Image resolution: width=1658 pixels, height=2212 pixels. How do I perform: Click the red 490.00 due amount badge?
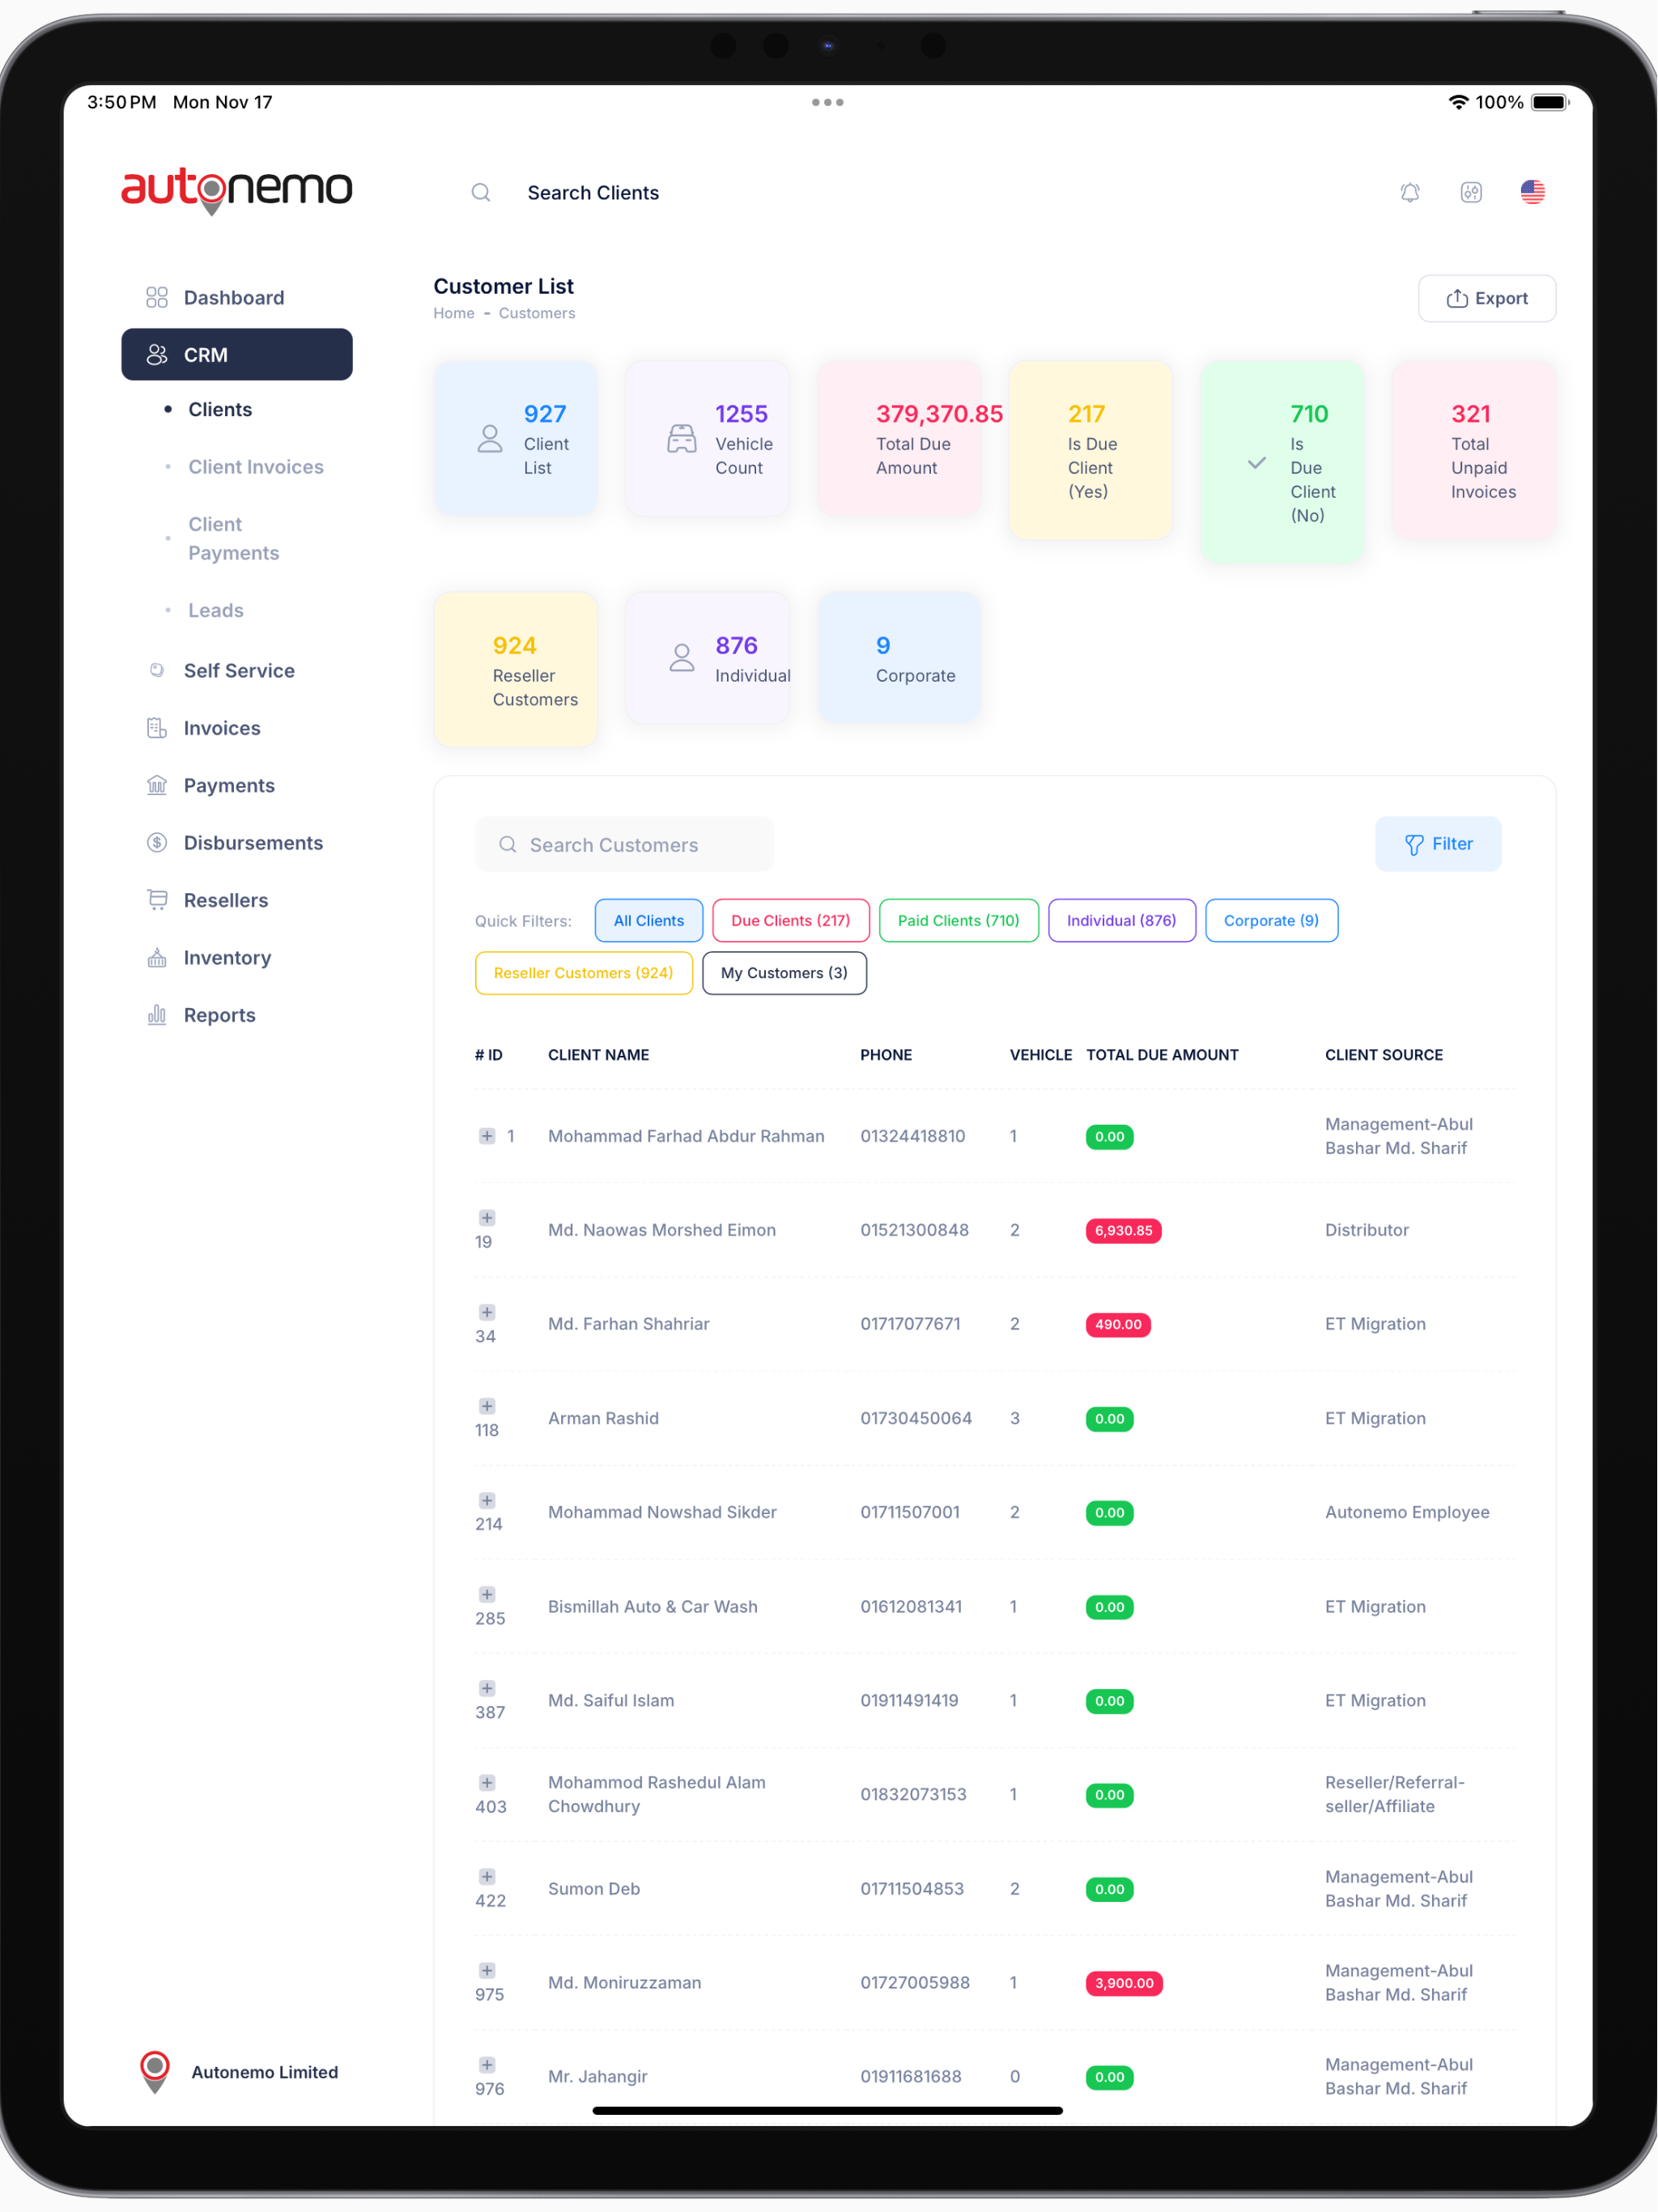(1118, 1325)
